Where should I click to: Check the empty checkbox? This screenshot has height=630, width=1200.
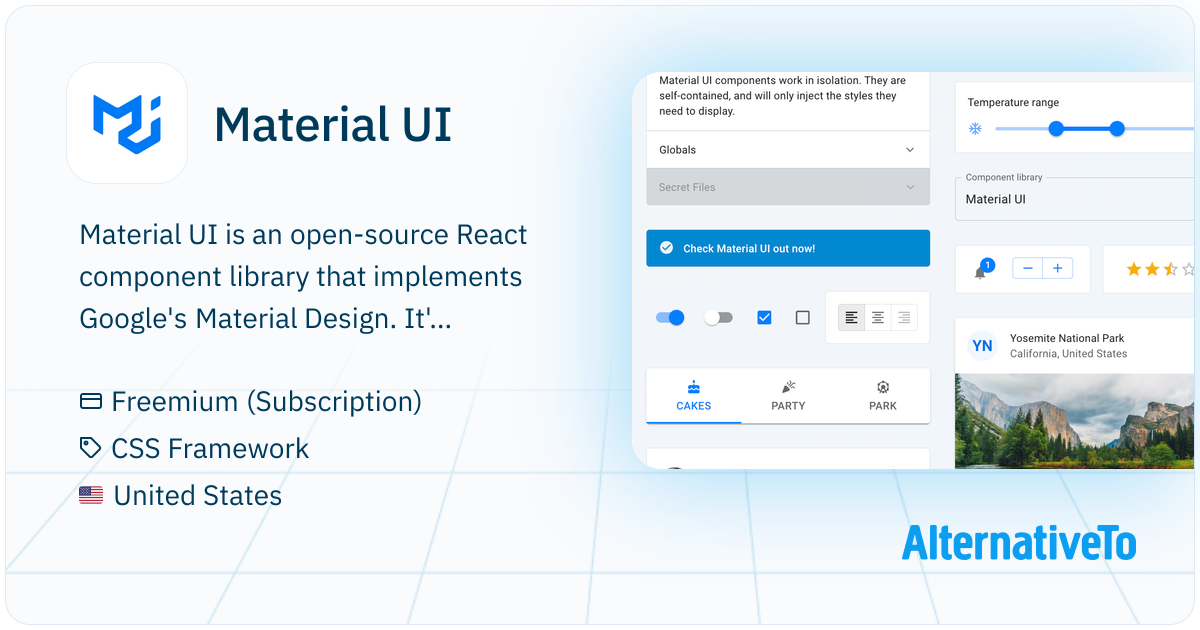(x=803, y=318)
